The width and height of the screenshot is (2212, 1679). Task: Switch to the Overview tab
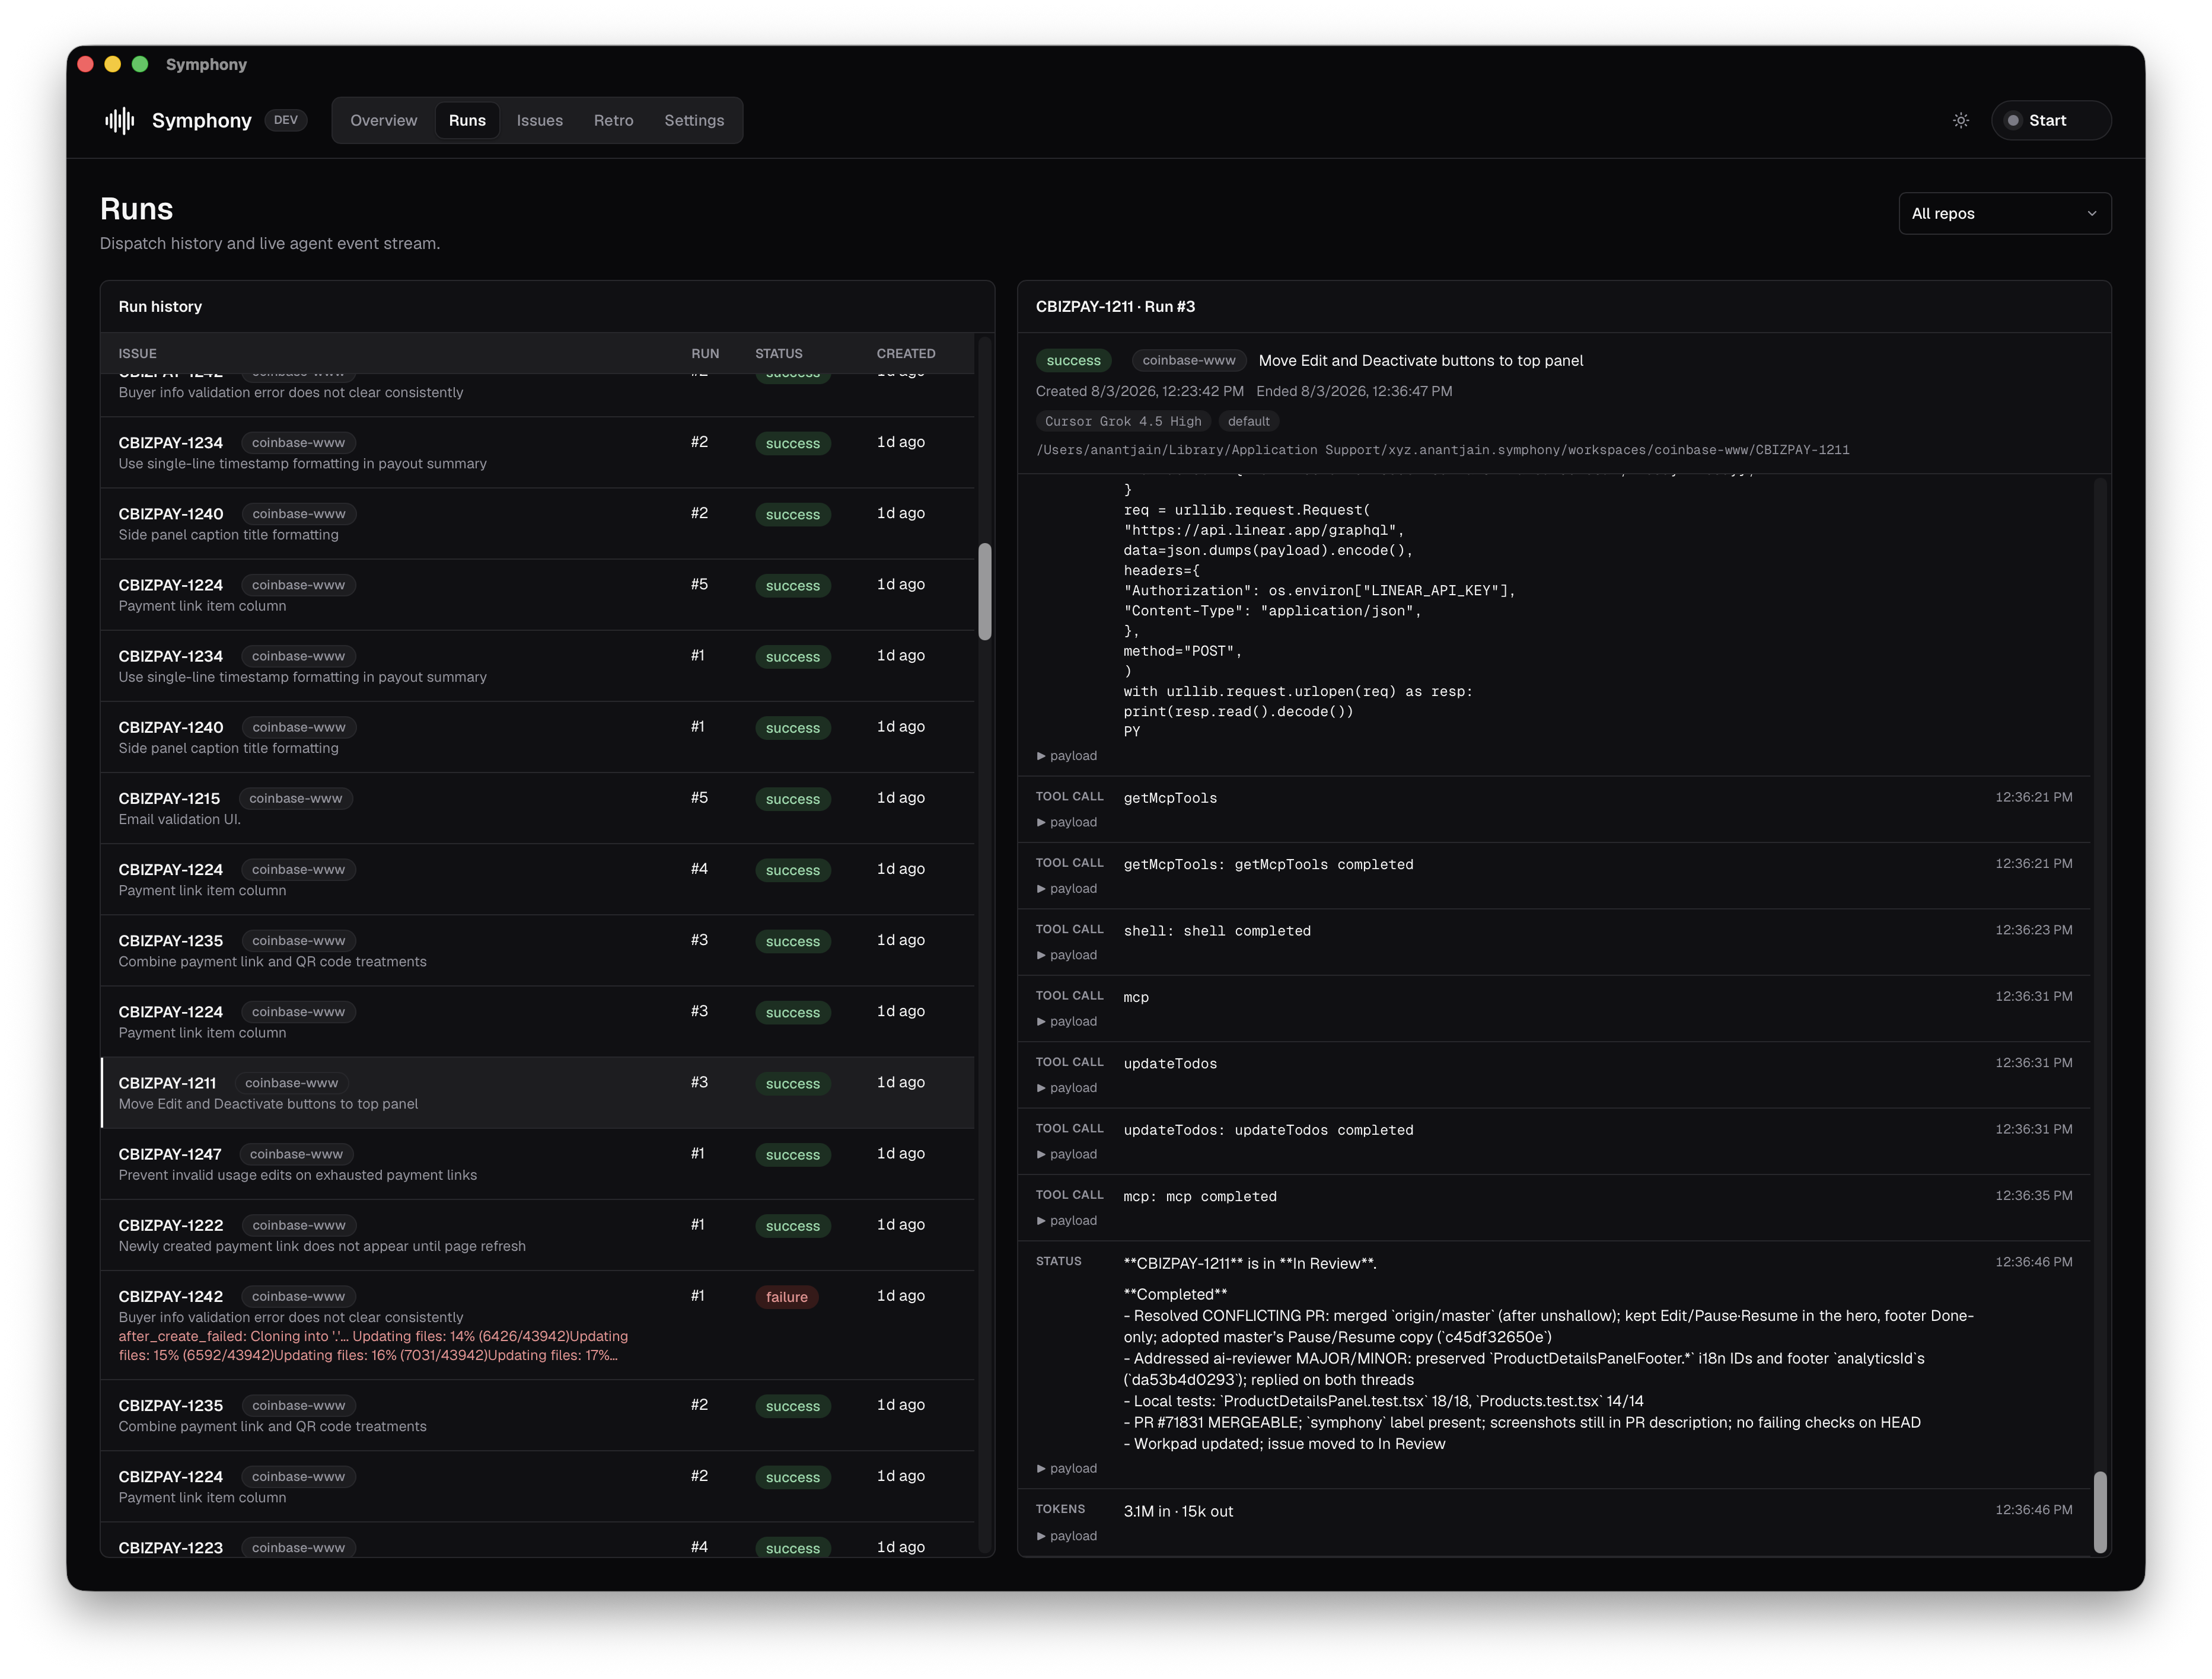click(x=383, y=120)
